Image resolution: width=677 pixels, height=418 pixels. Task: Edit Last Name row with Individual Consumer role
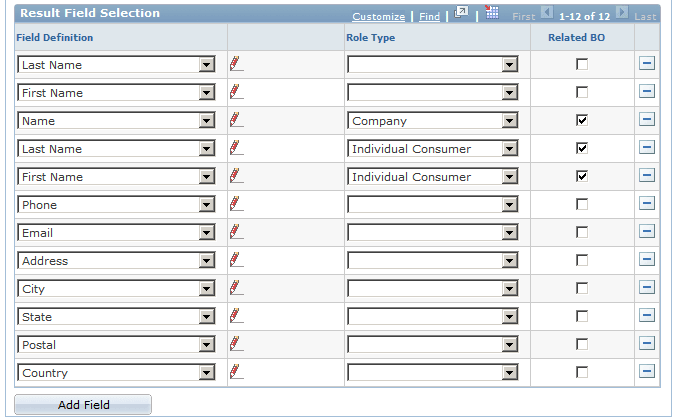pos(236,148)
